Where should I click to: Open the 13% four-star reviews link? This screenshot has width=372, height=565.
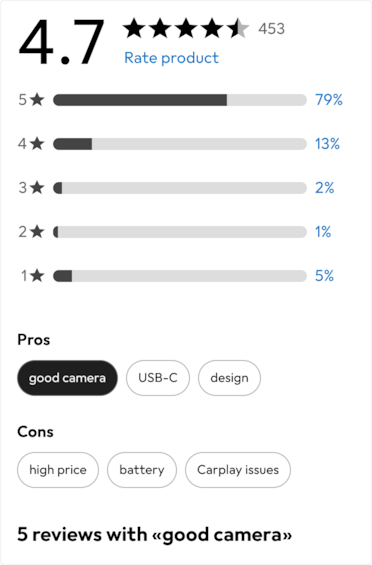pyautogui.click(x=327, y=144)
